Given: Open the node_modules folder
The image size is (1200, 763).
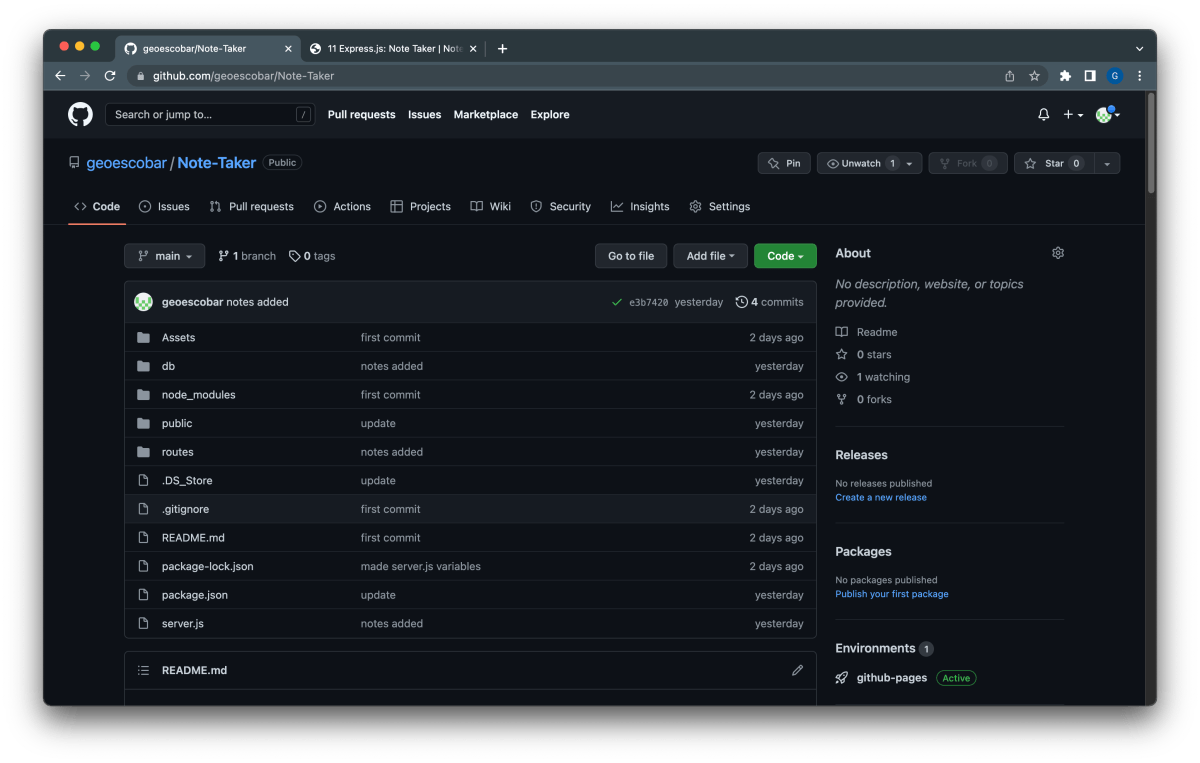Looking at the screenshot, I should tap(199, 395).
